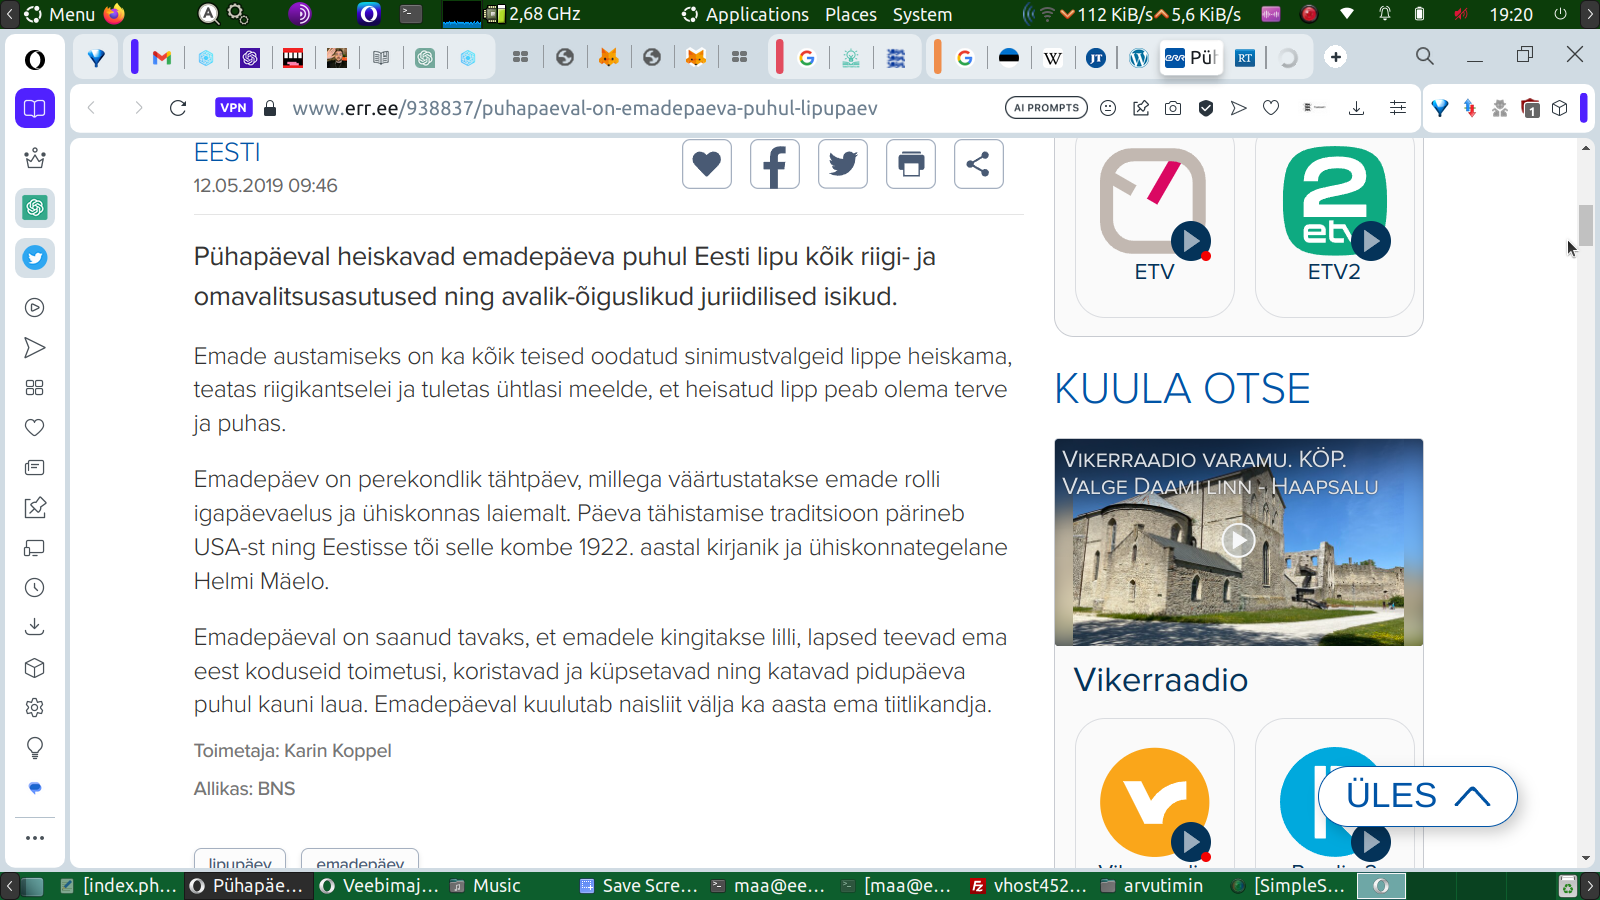Like the article with the heart button
Viewport: 1600px width, 900px height.
tap(707, 164)
